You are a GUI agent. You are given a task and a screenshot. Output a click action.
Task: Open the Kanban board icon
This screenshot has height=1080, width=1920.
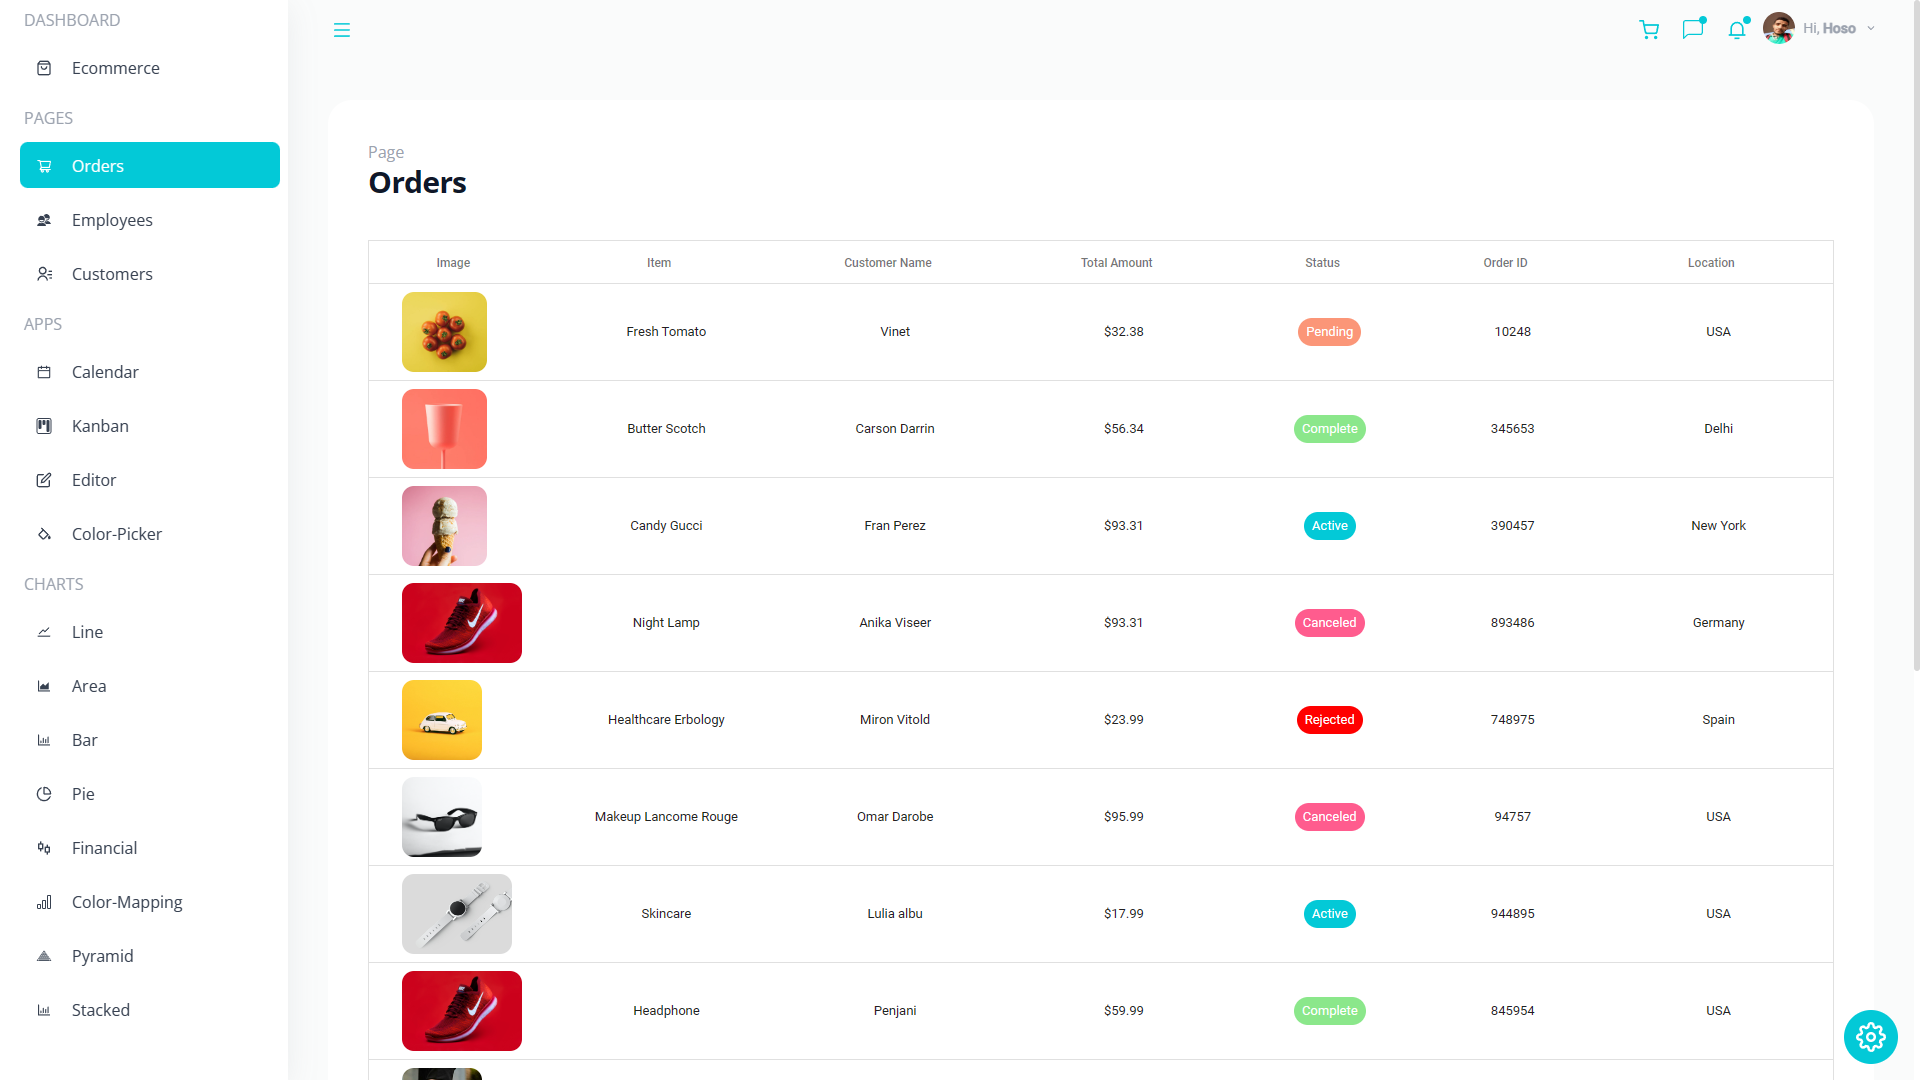(44, 425)
